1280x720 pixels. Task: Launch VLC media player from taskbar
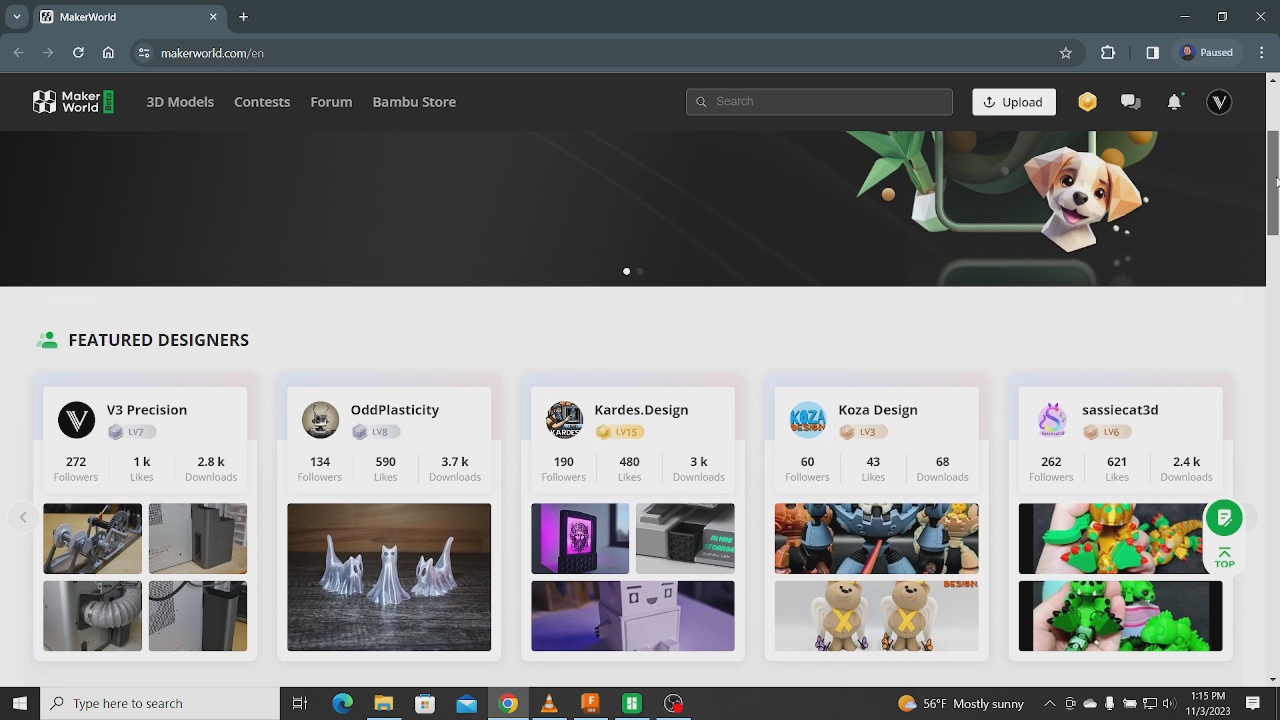(x=549, y=704)
